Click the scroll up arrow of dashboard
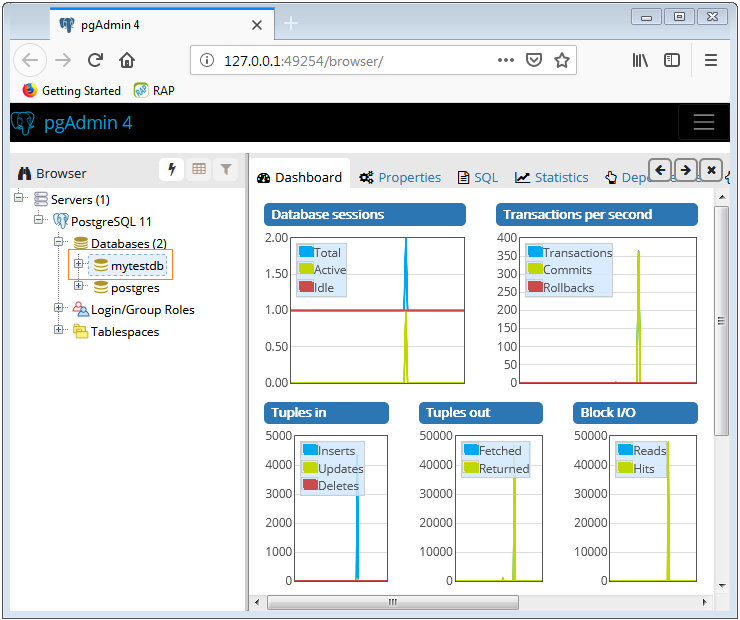The width and height of the screenshot is (740, 620). tap(722, 196)
